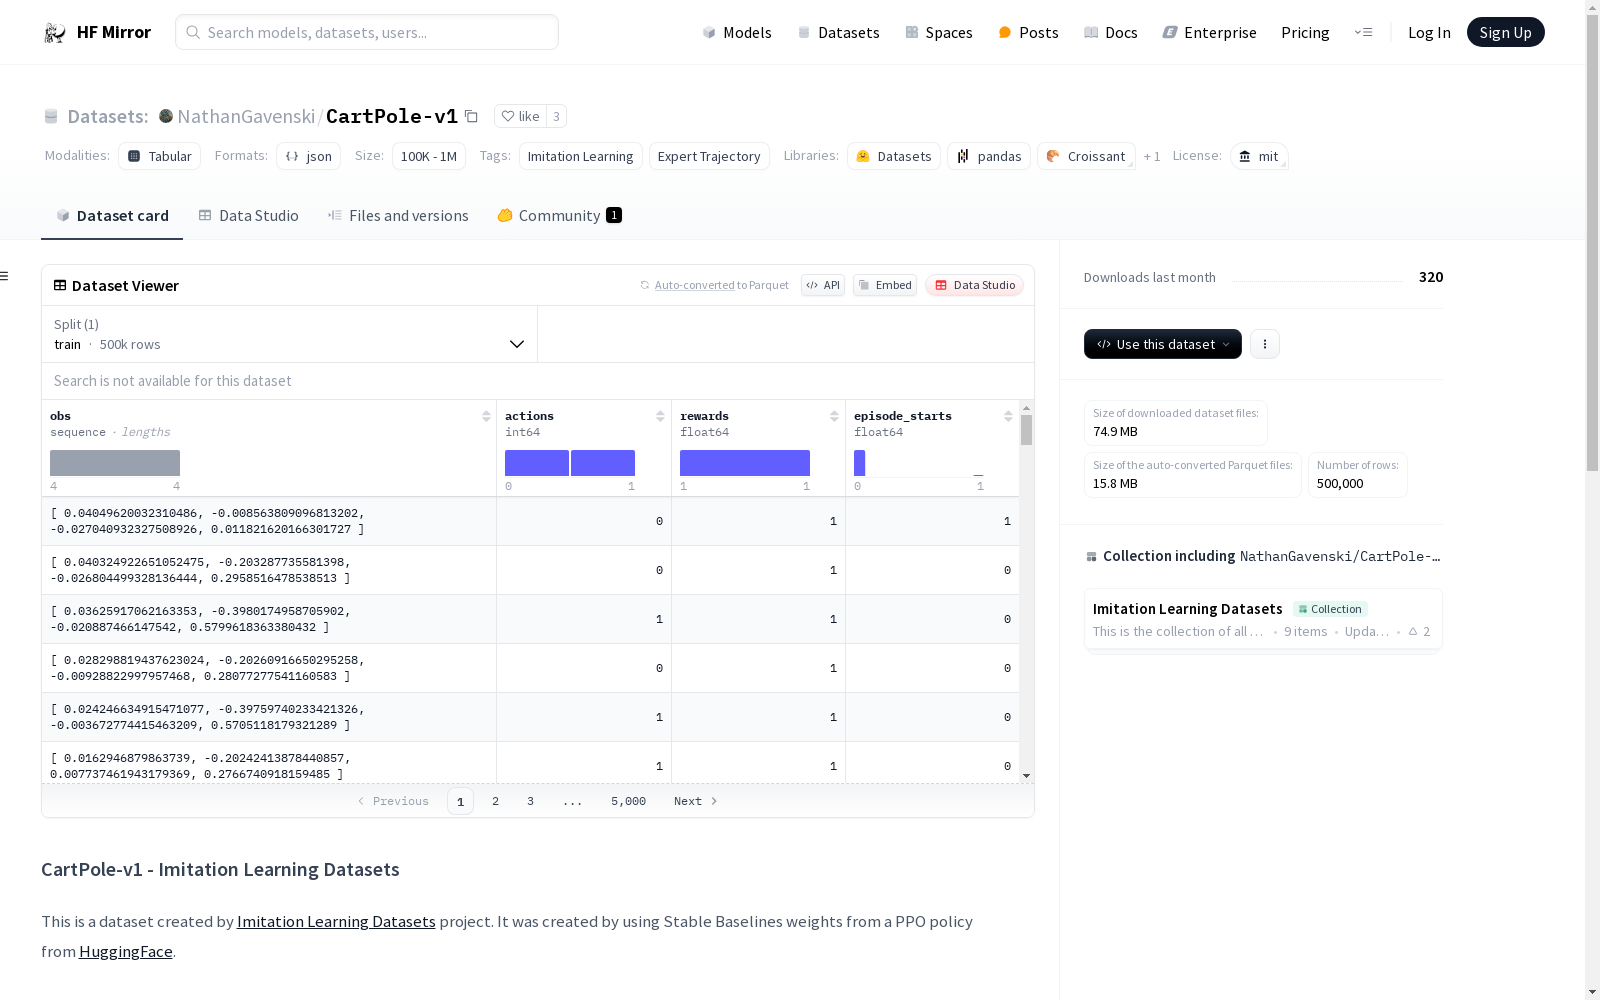Select the Dataset card tab
The height and width of the screenshot is (1000, 1600).
coord(112,216)
